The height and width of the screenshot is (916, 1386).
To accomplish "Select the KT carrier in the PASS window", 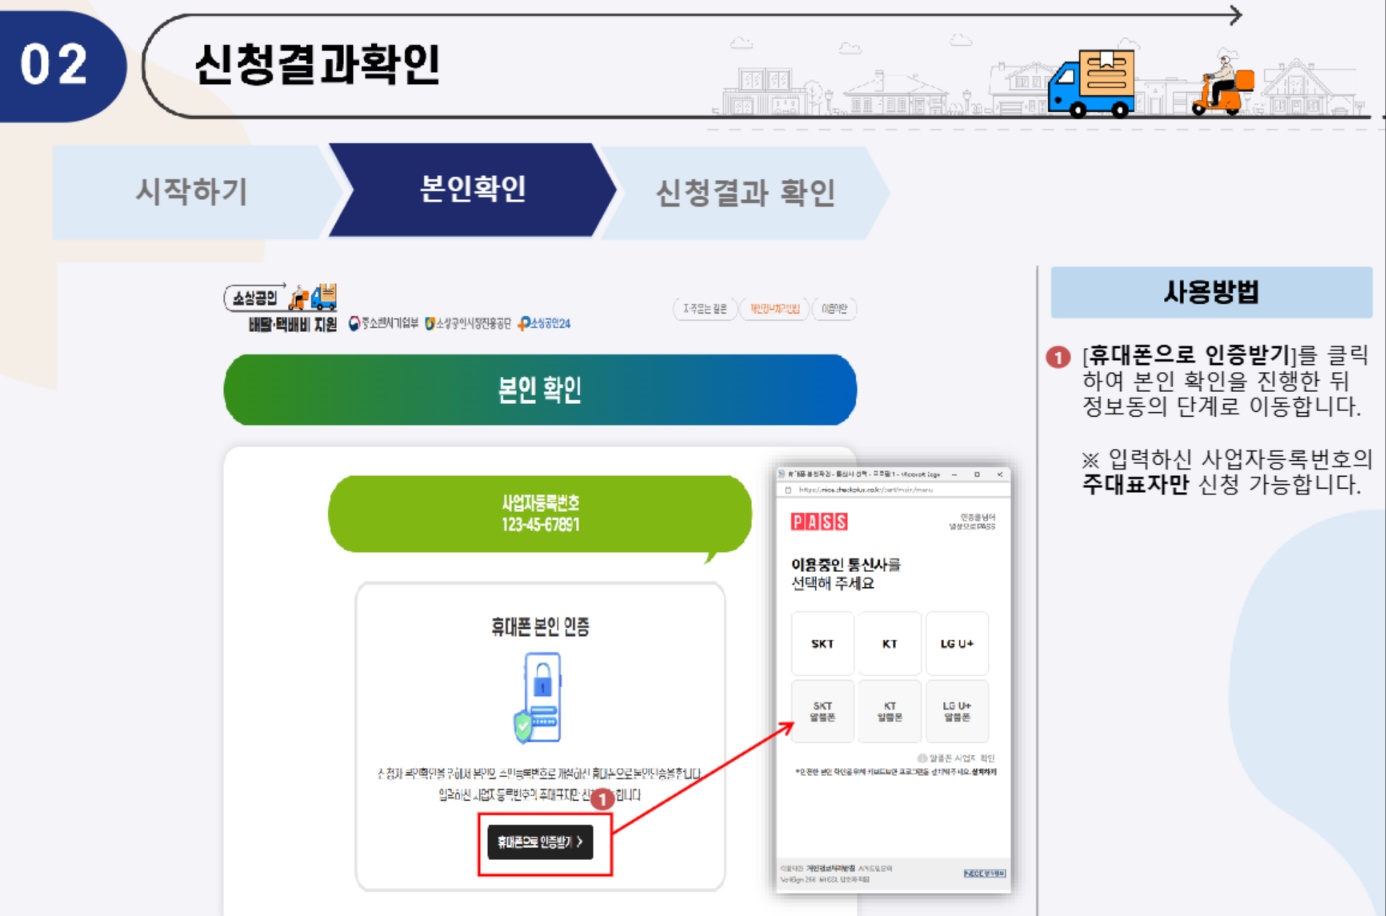I will click(889, 644).
